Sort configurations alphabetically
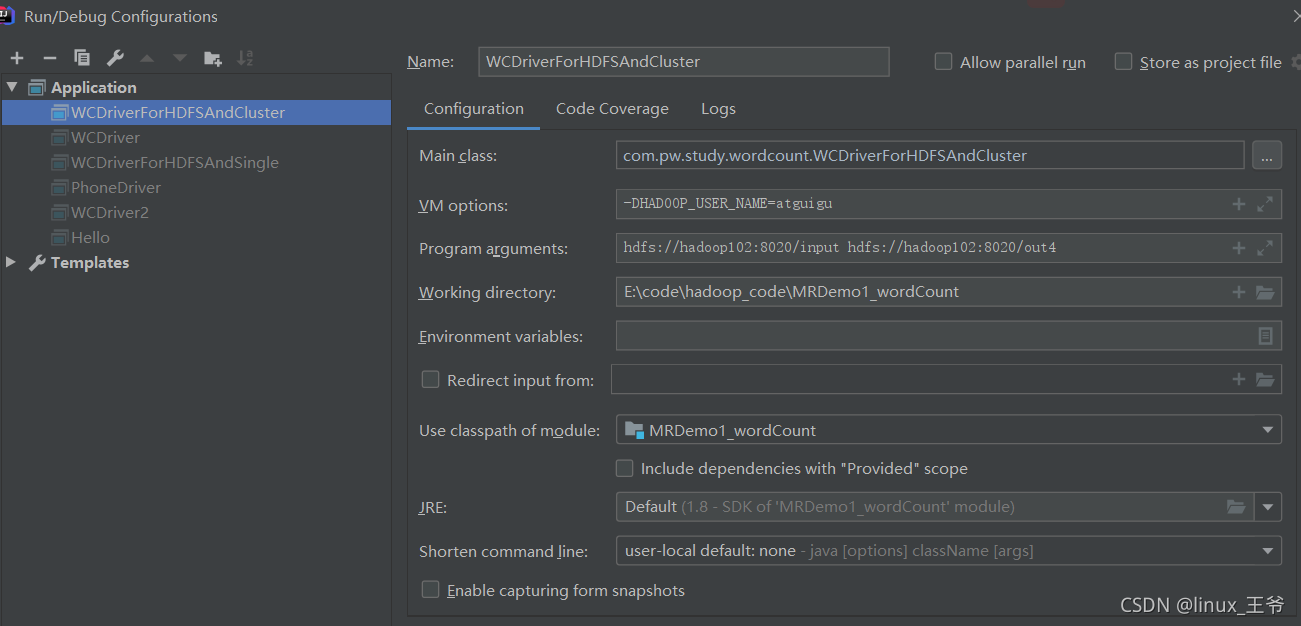Image resolution: width=1301 pixels, height=626 pixels. point(246,58)
